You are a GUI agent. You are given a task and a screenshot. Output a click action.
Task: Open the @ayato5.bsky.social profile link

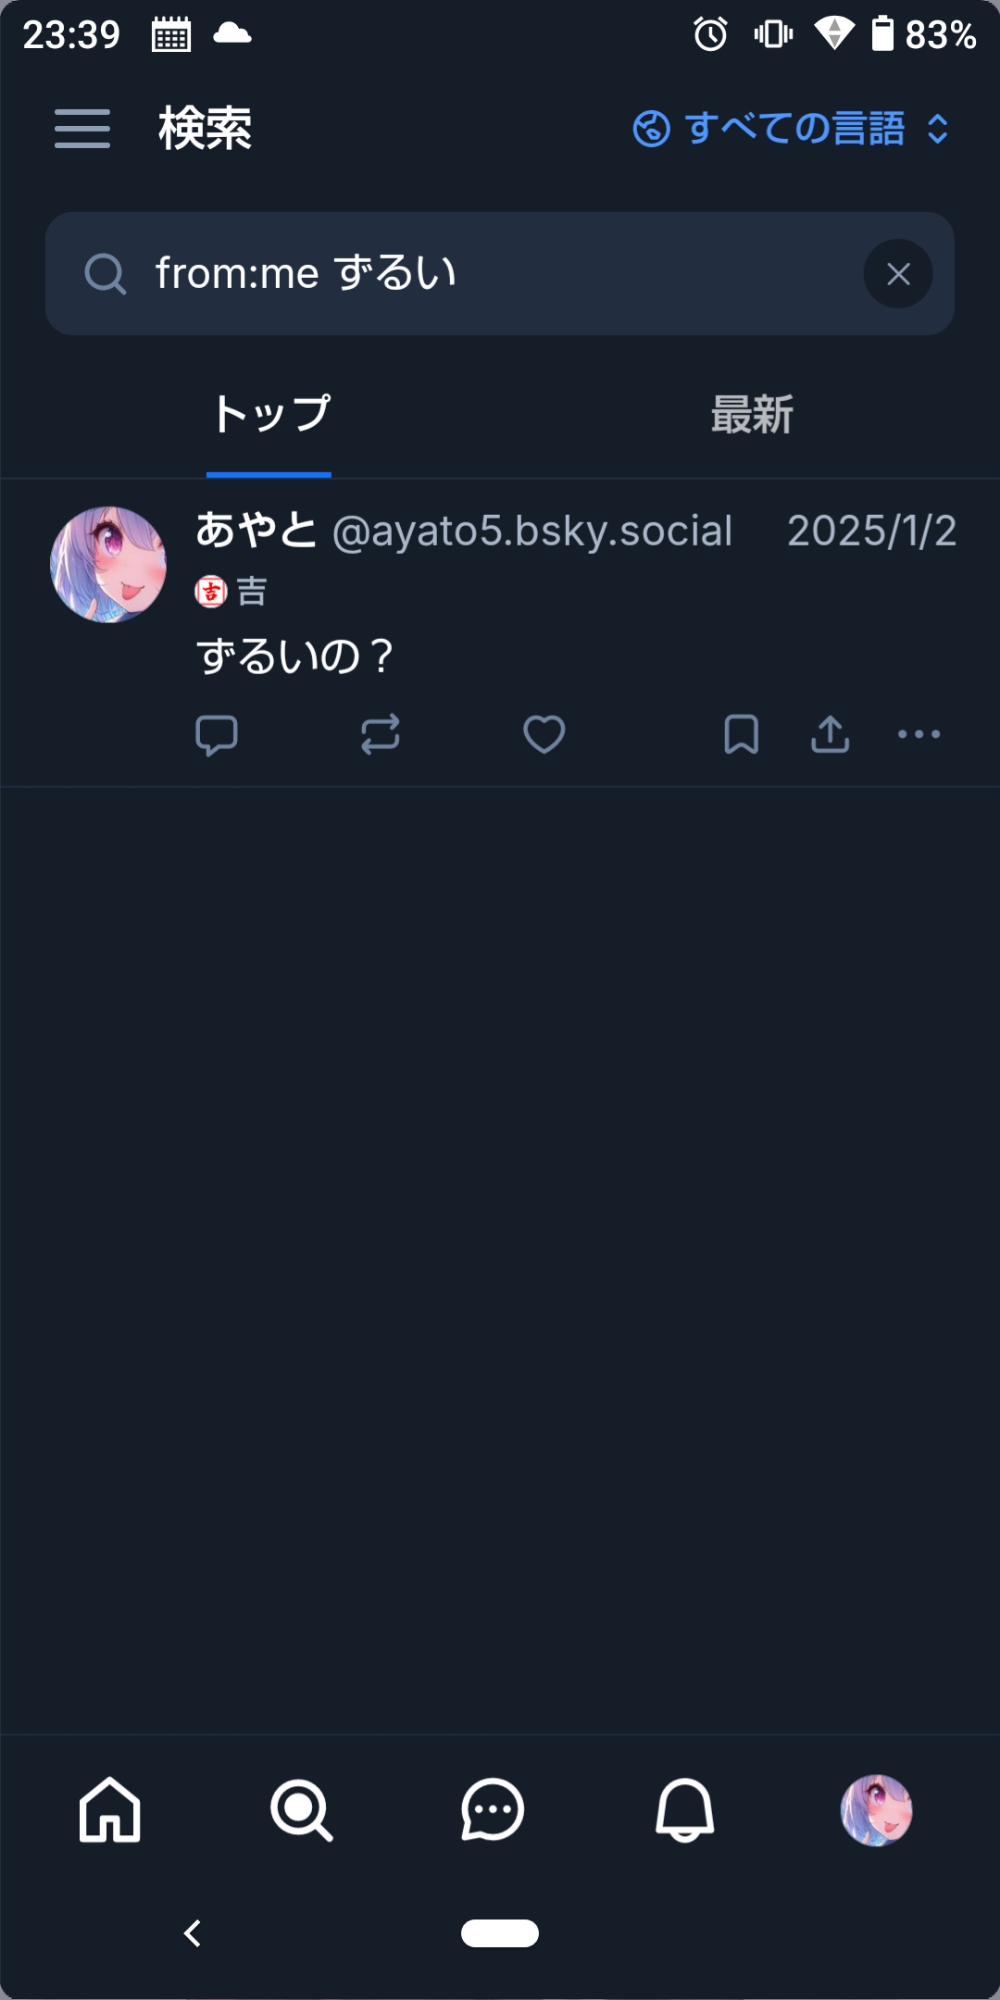[532, 531]
